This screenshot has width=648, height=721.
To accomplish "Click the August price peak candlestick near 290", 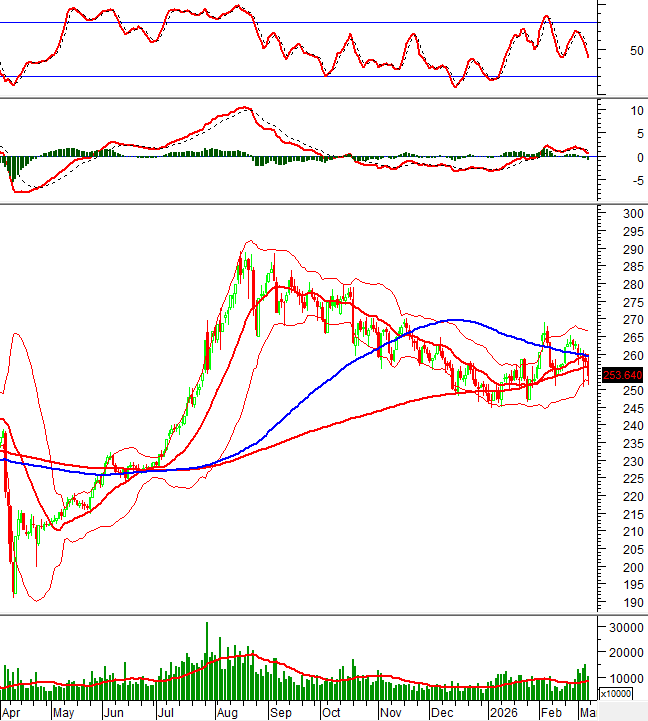I will point(243,258).
